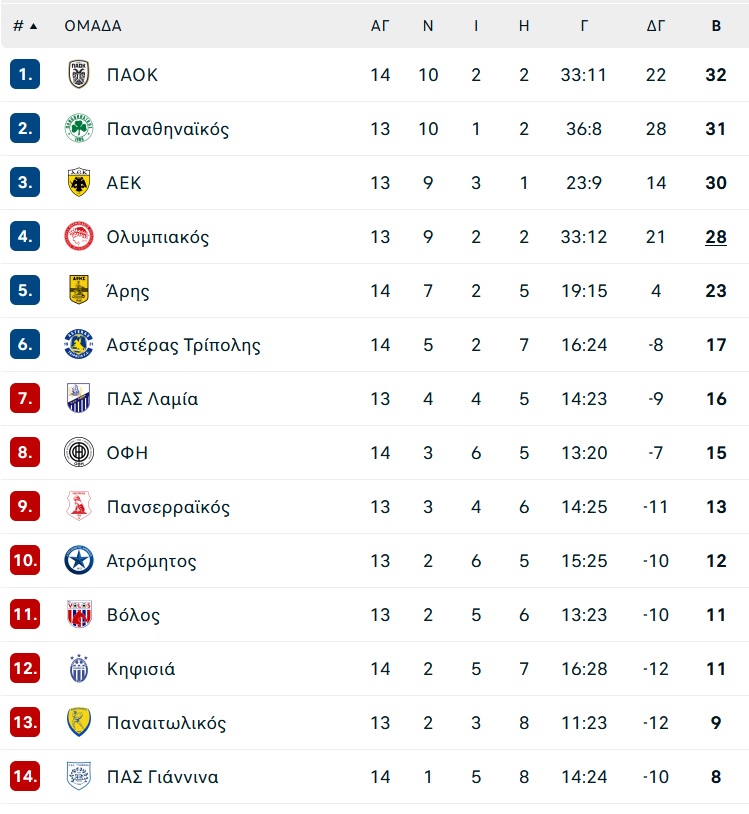Click the Άρης yellow crest icon
This screenshot has width=749, height=814.
(79, 290)
